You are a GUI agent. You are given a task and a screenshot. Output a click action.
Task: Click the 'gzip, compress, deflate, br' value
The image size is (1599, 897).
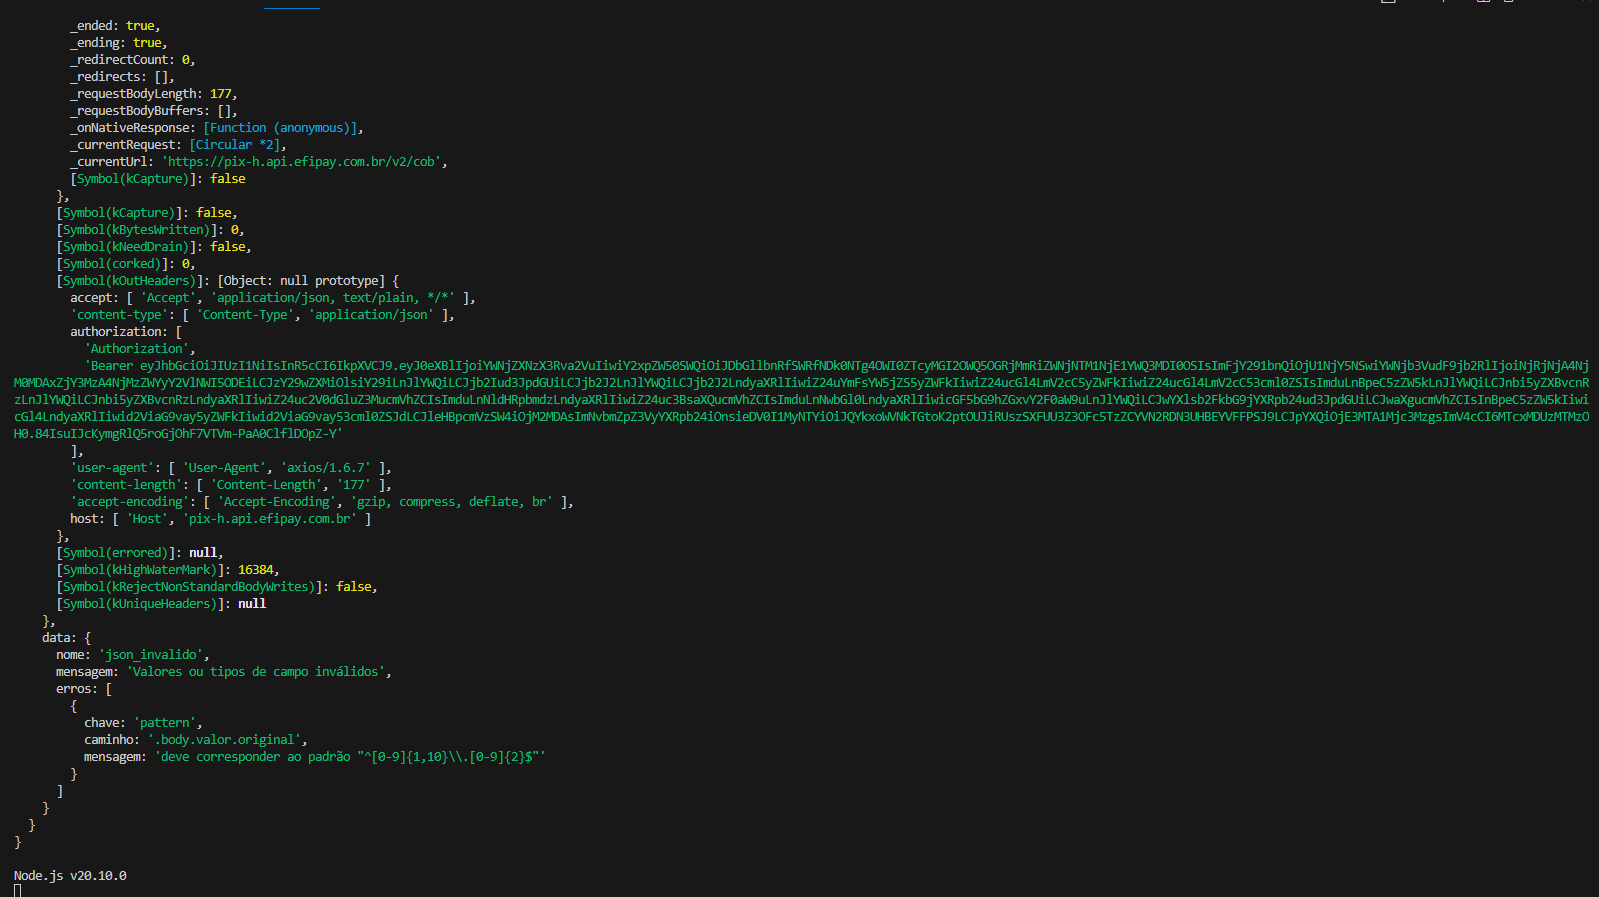[x=451, y=502]
